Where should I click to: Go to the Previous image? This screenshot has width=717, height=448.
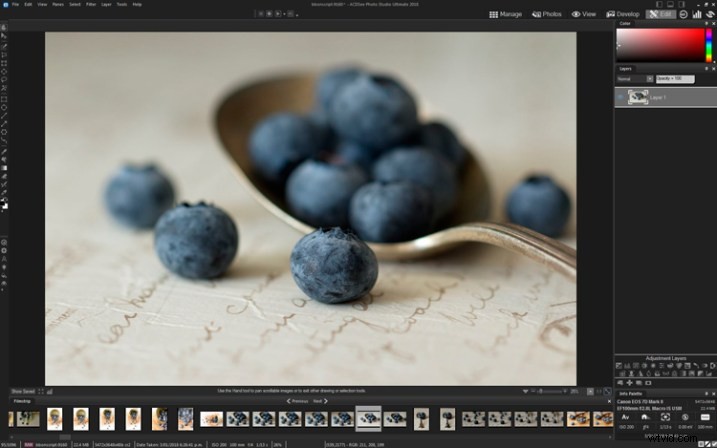tap(297, 401)
